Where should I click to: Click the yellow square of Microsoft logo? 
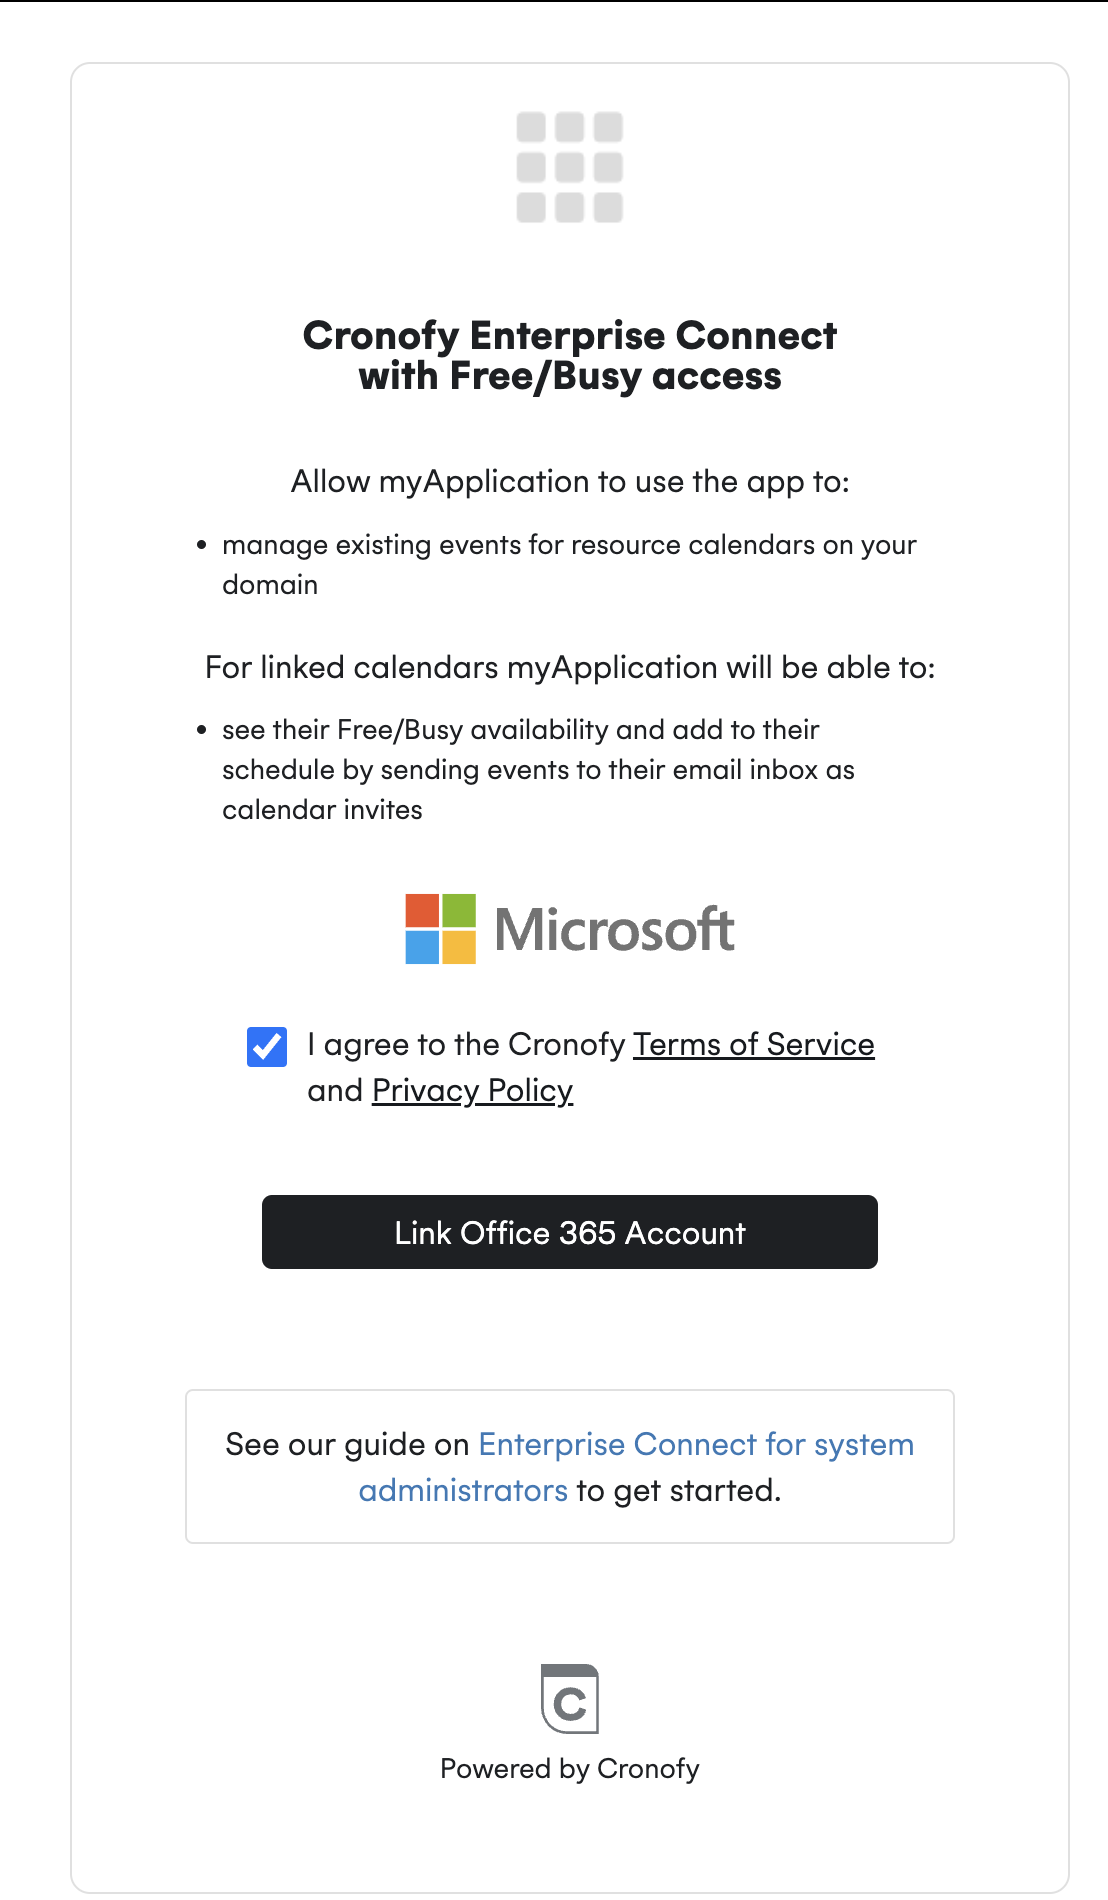coord(459,947)
